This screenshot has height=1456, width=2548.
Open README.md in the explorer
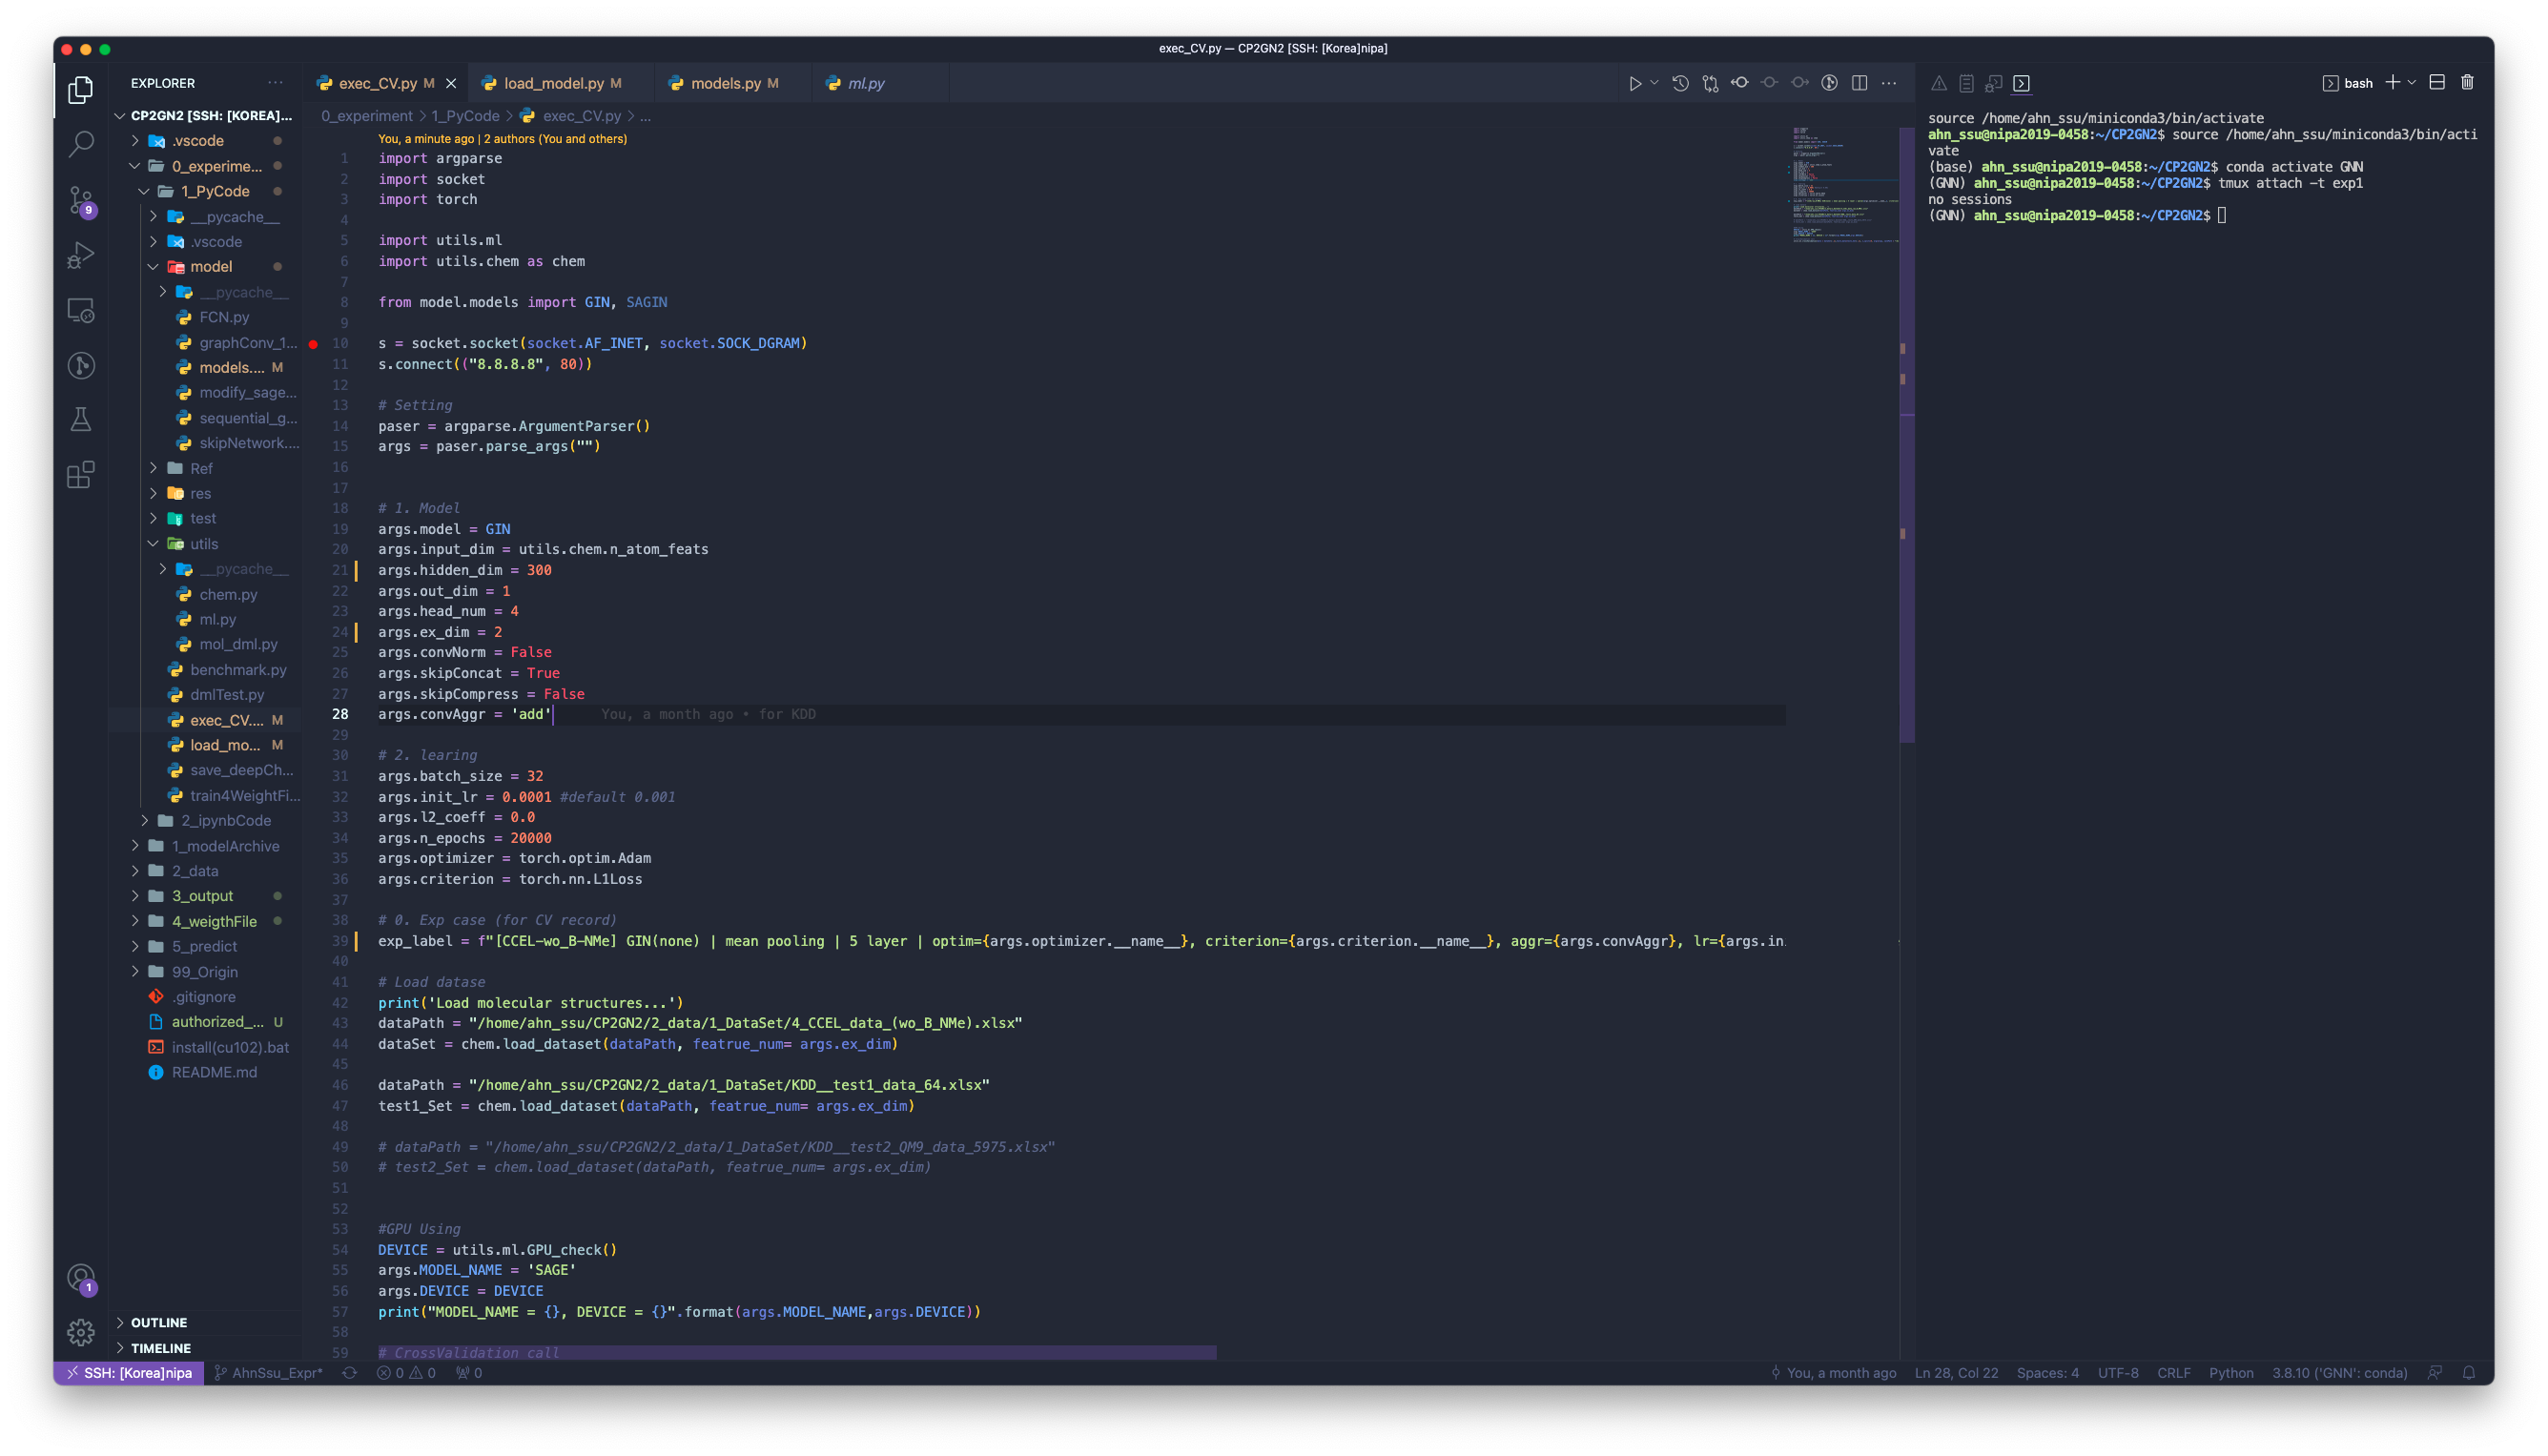tap(207, 1072)
